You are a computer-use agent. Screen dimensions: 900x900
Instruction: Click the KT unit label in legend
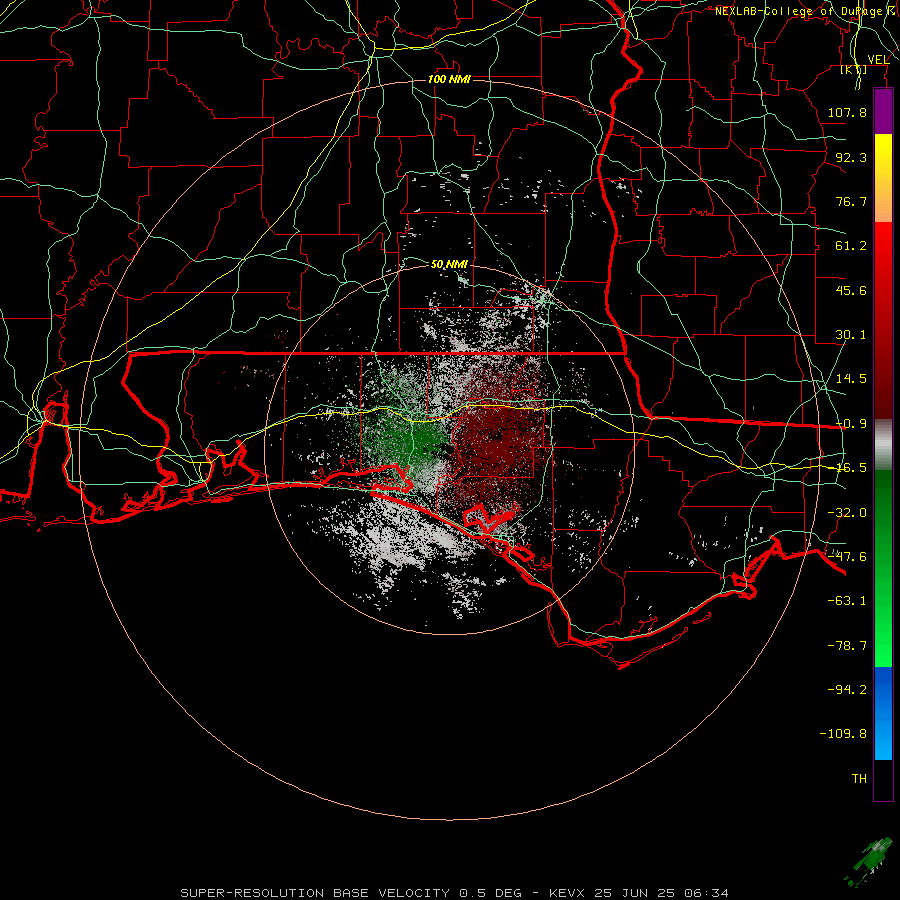854,69
